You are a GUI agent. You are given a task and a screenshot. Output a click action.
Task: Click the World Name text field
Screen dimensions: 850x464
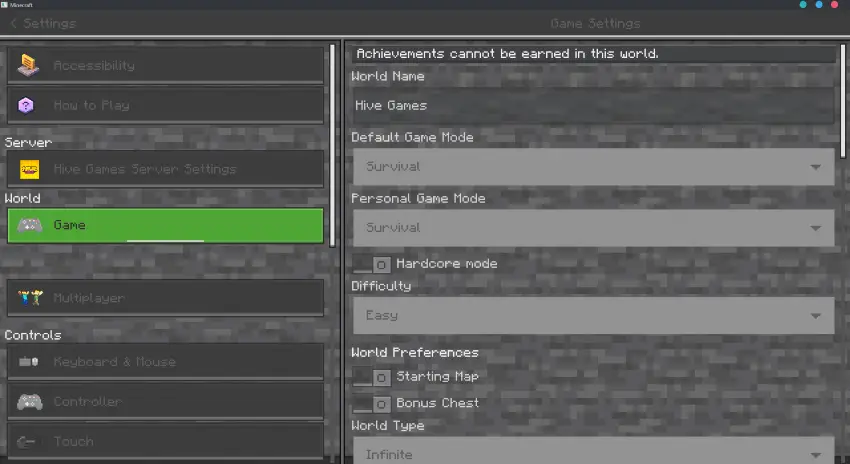593,105
